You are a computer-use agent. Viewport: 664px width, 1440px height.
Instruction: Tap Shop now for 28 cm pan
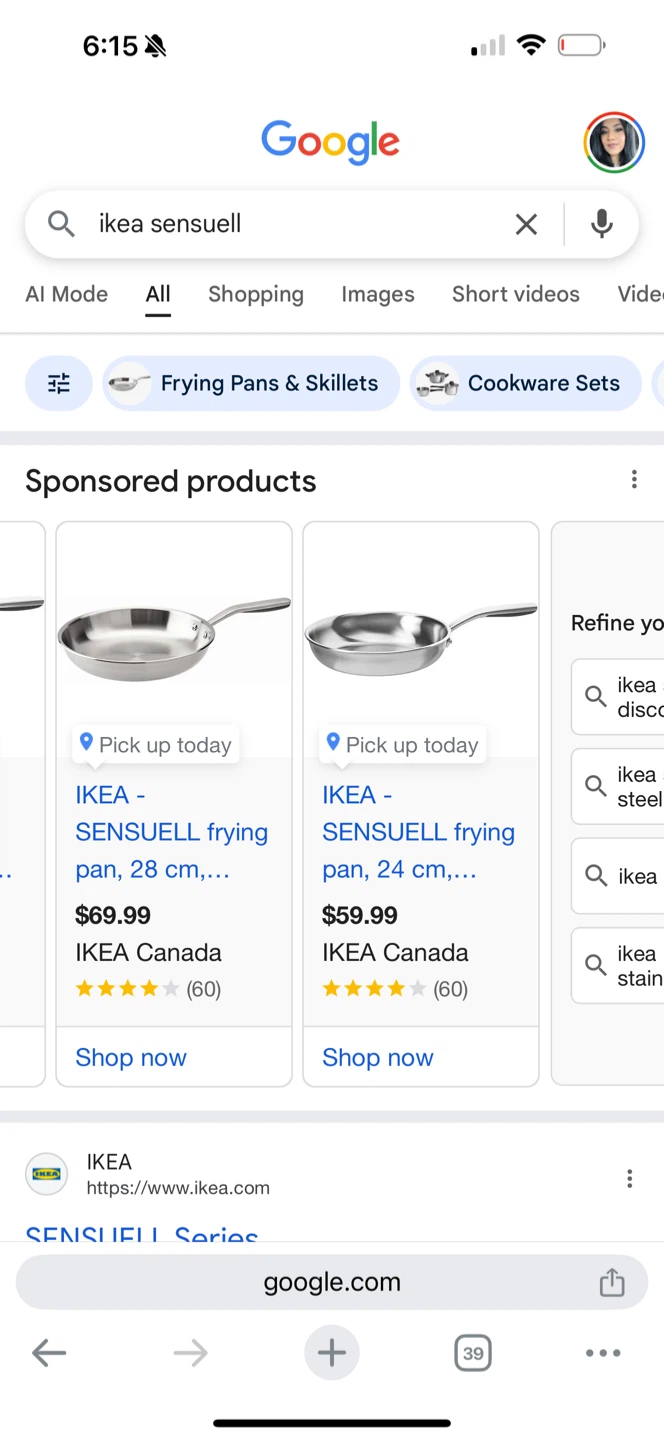131,1057
